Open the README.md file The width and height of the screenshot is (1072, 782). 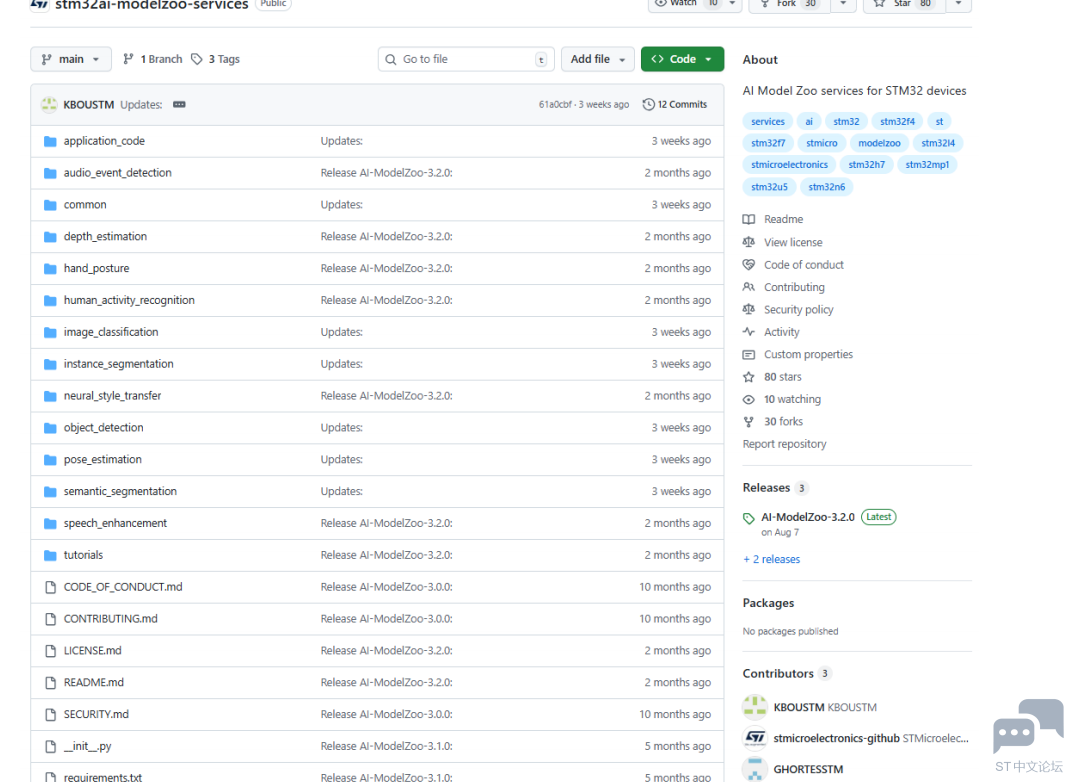94,683
